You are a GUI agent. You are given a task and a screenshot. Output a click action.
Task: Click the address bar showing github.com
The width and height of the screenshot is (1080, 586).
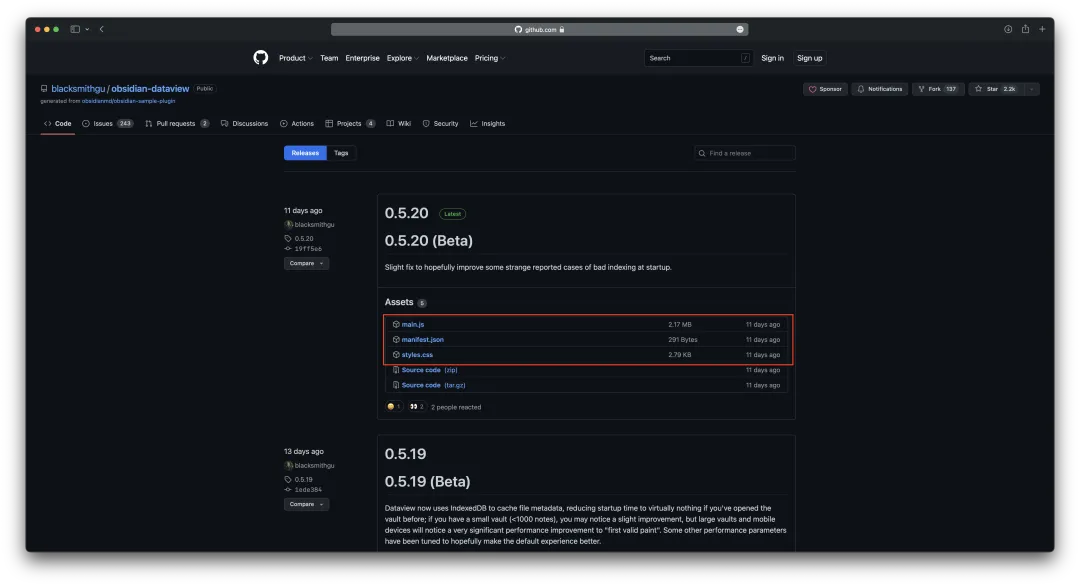coord(539,30)
